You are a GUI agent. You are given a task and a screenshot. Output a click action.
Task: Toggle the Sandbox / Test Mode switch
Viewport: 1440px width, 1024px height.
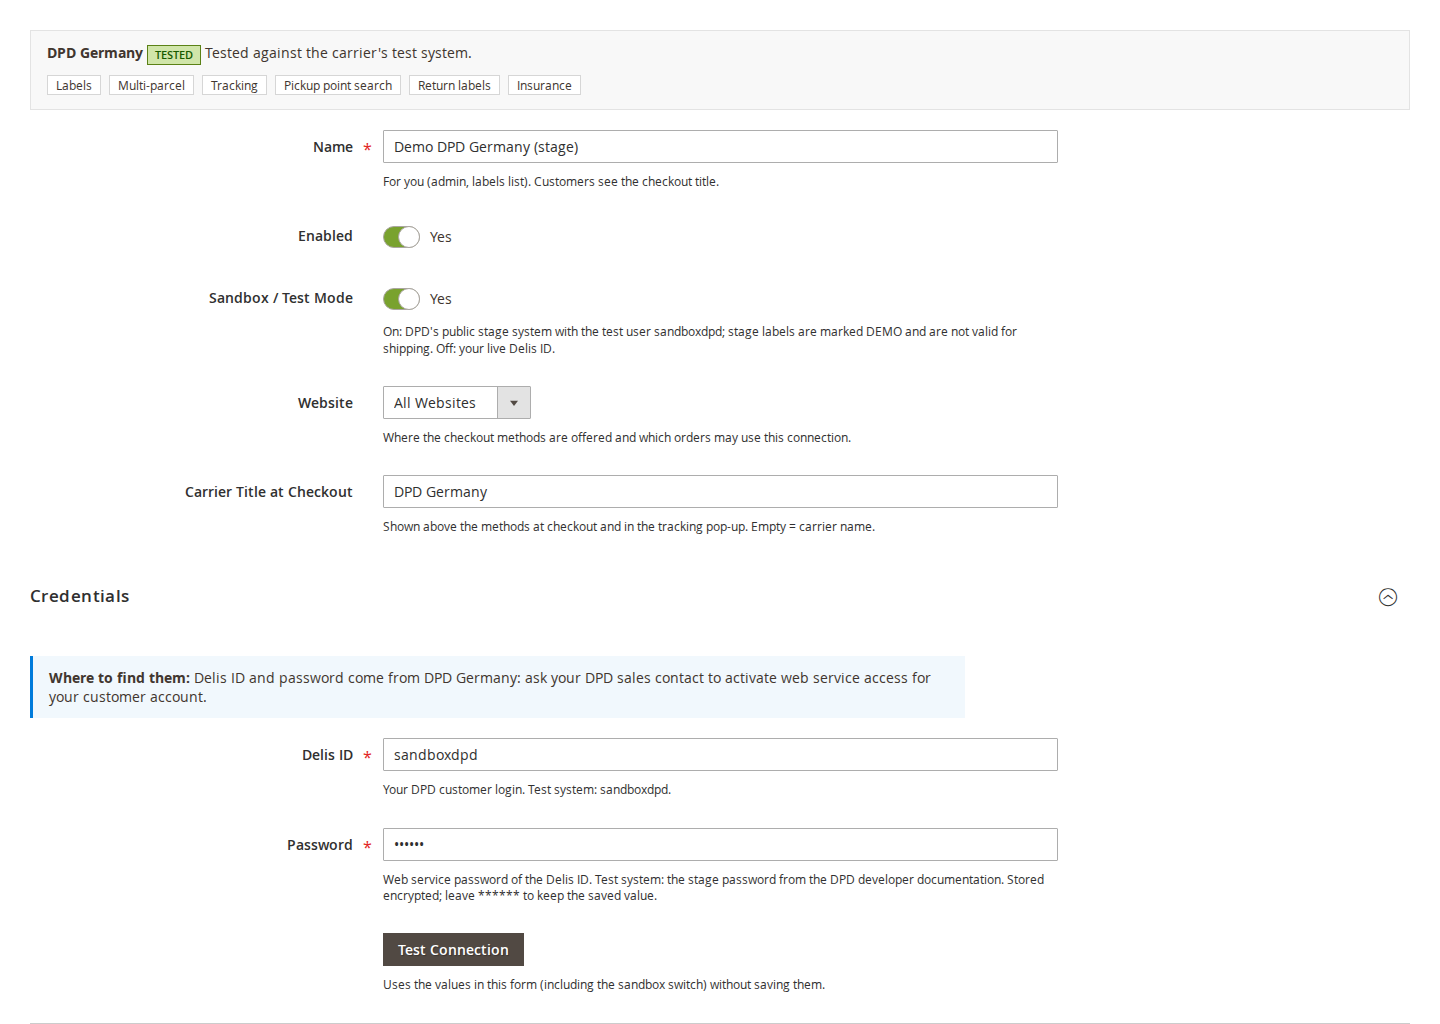tap(401, 299)
